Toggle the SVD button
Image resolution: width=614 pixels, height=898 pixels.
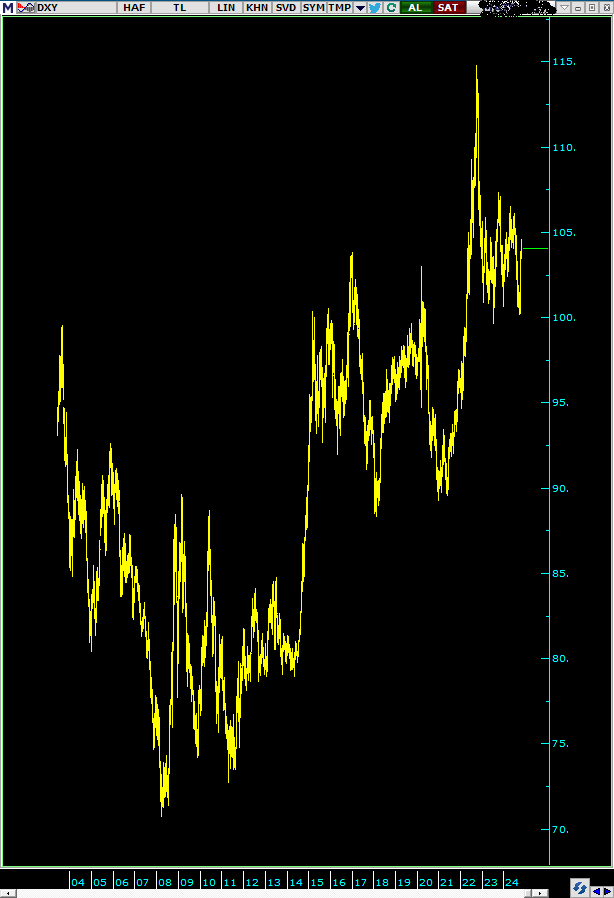coord(286,7)
